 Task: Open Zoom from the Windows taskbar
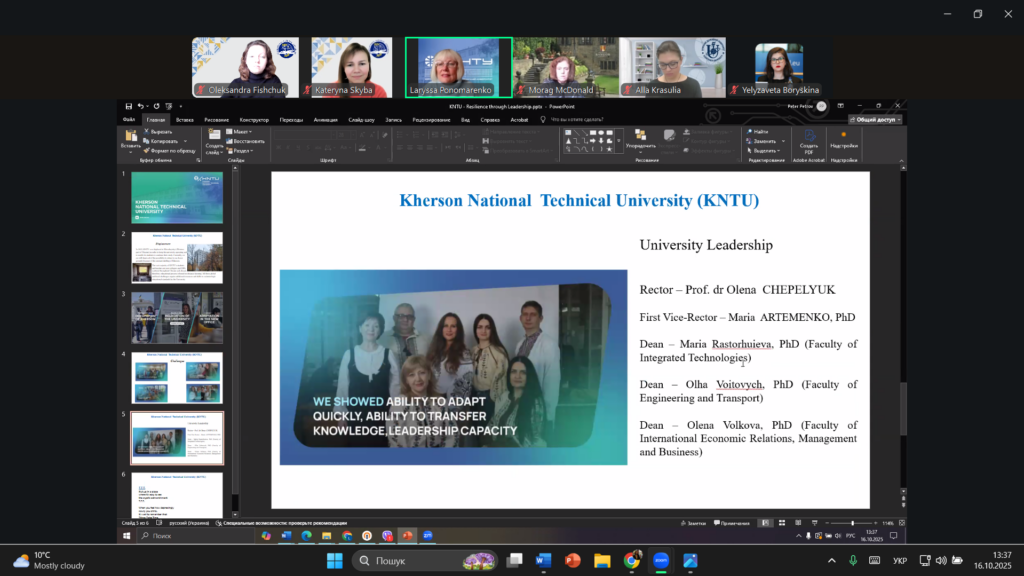pos(661,560)
